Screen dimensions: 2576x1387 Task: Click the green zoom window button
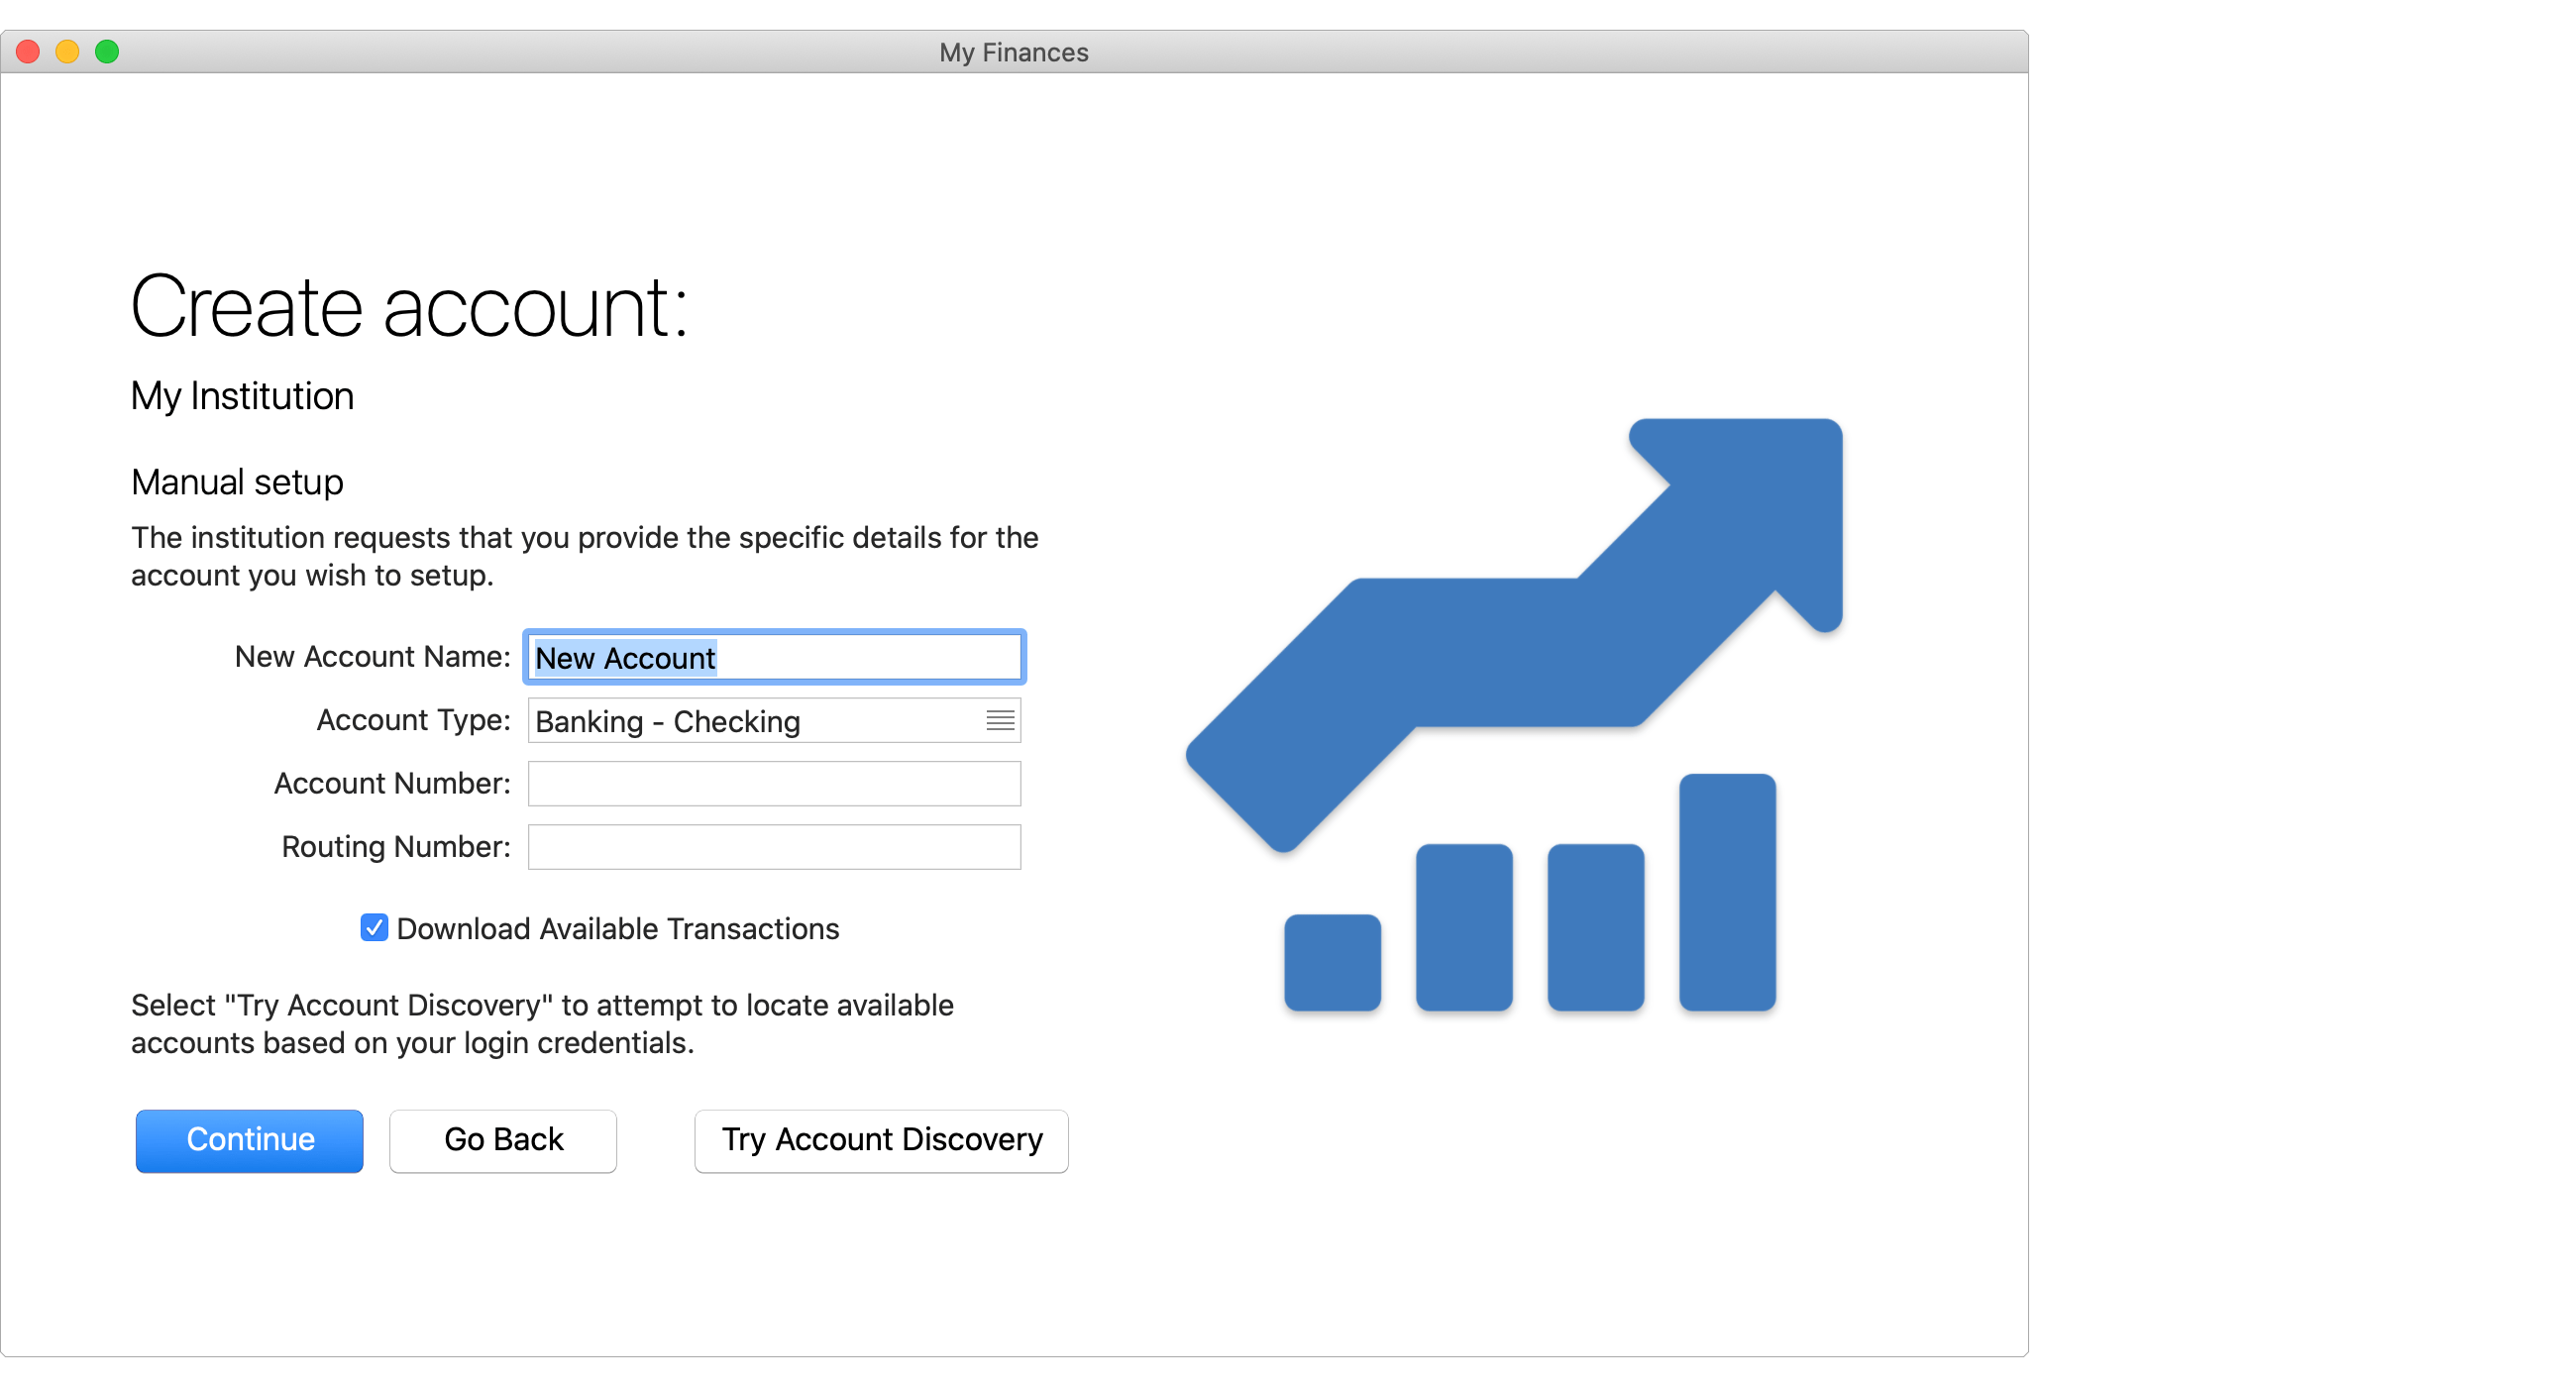pyautogui.click(x=107, y=52)
